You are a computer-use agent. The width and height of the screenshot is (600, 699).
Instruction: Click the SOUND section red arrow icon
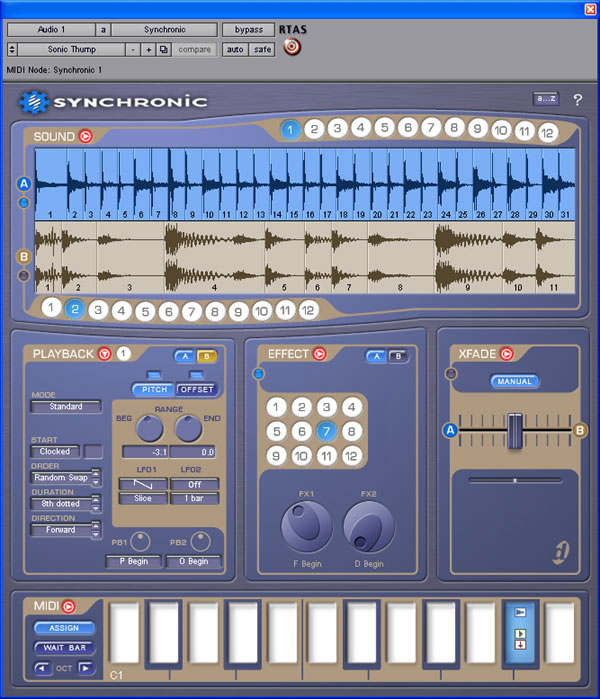point(86,136)
